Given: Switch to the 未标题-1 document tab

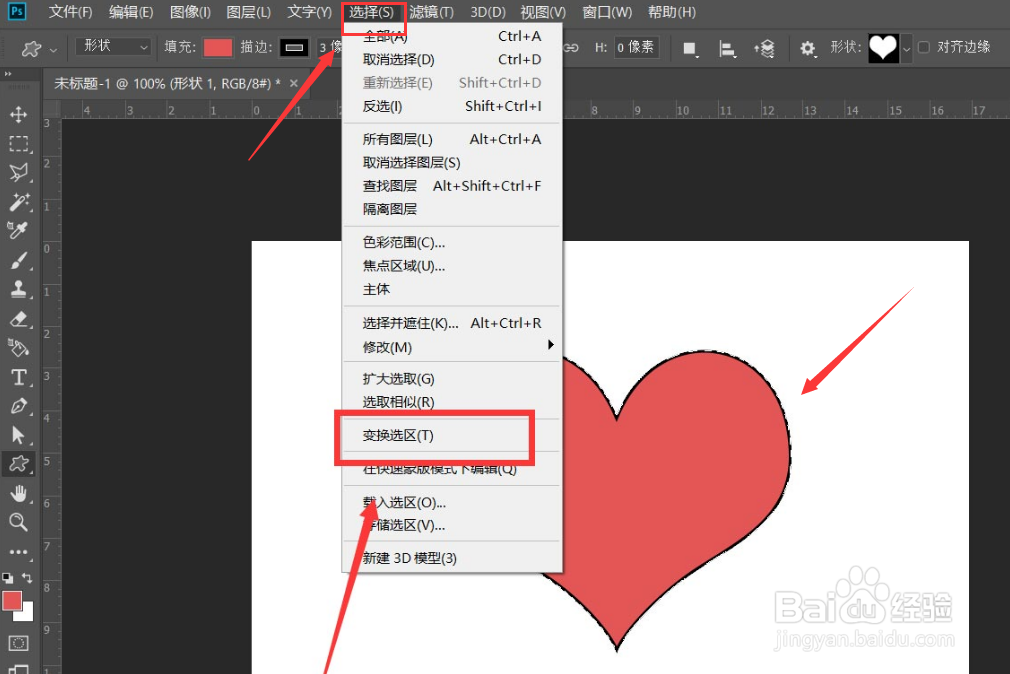Looking at the screenshot, I should point(167,84).
